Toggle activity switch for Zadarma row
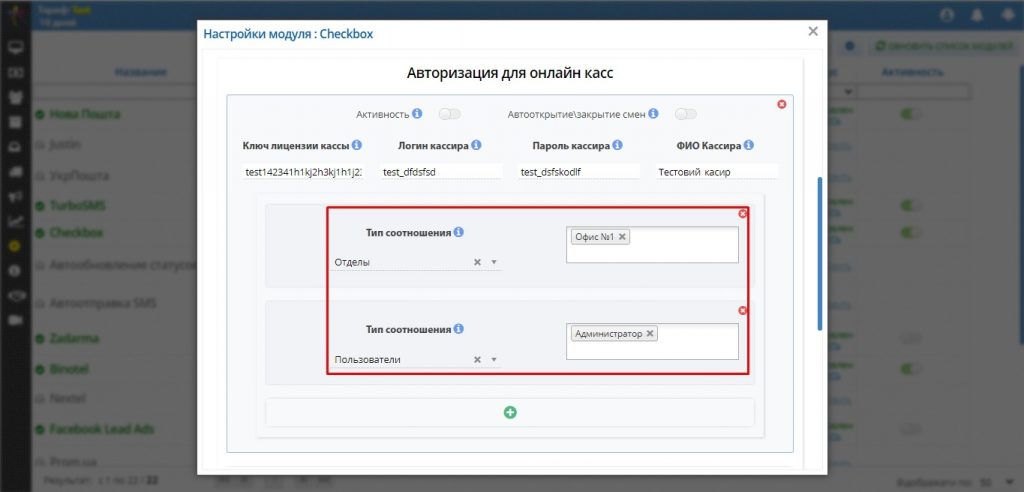This screenshot has height=492, width=1024. 910,338
